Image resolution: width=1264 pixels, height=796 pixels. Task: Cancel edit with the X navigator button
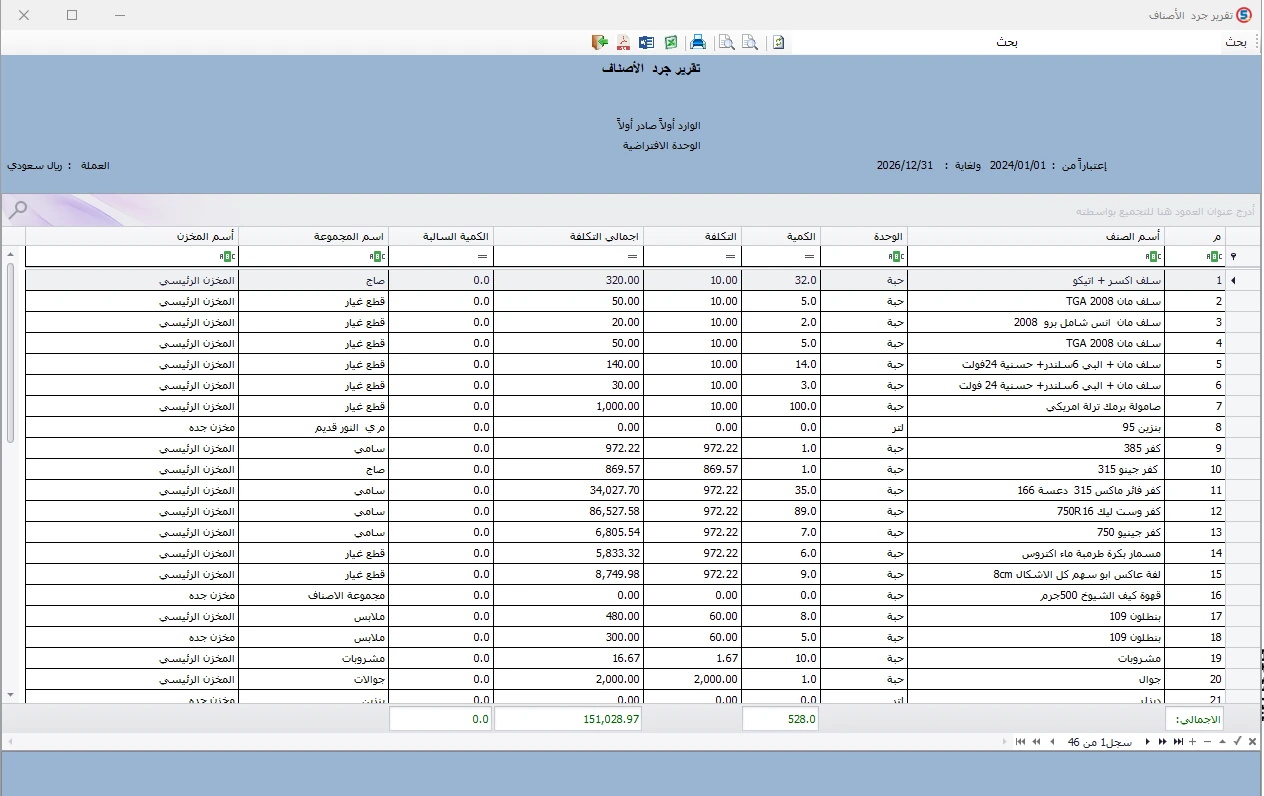(1251, 741)
